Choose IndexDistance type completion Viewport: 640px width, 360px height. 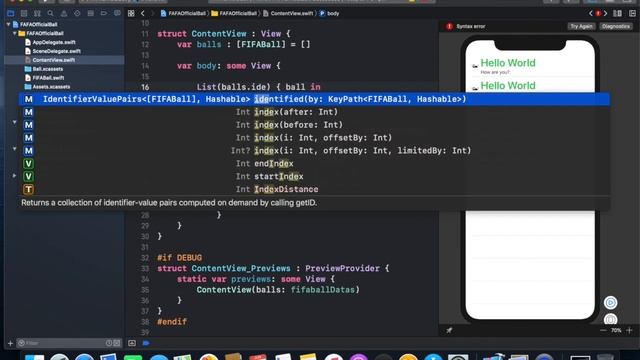[x=314, y=189]
